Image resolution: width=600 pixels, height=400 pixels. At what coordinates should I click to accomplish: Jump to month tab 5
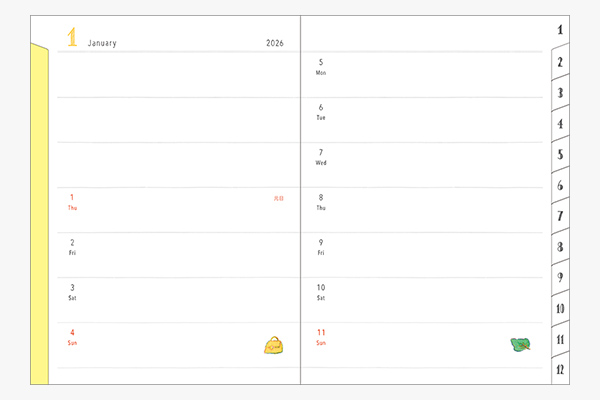coord(560,155)
